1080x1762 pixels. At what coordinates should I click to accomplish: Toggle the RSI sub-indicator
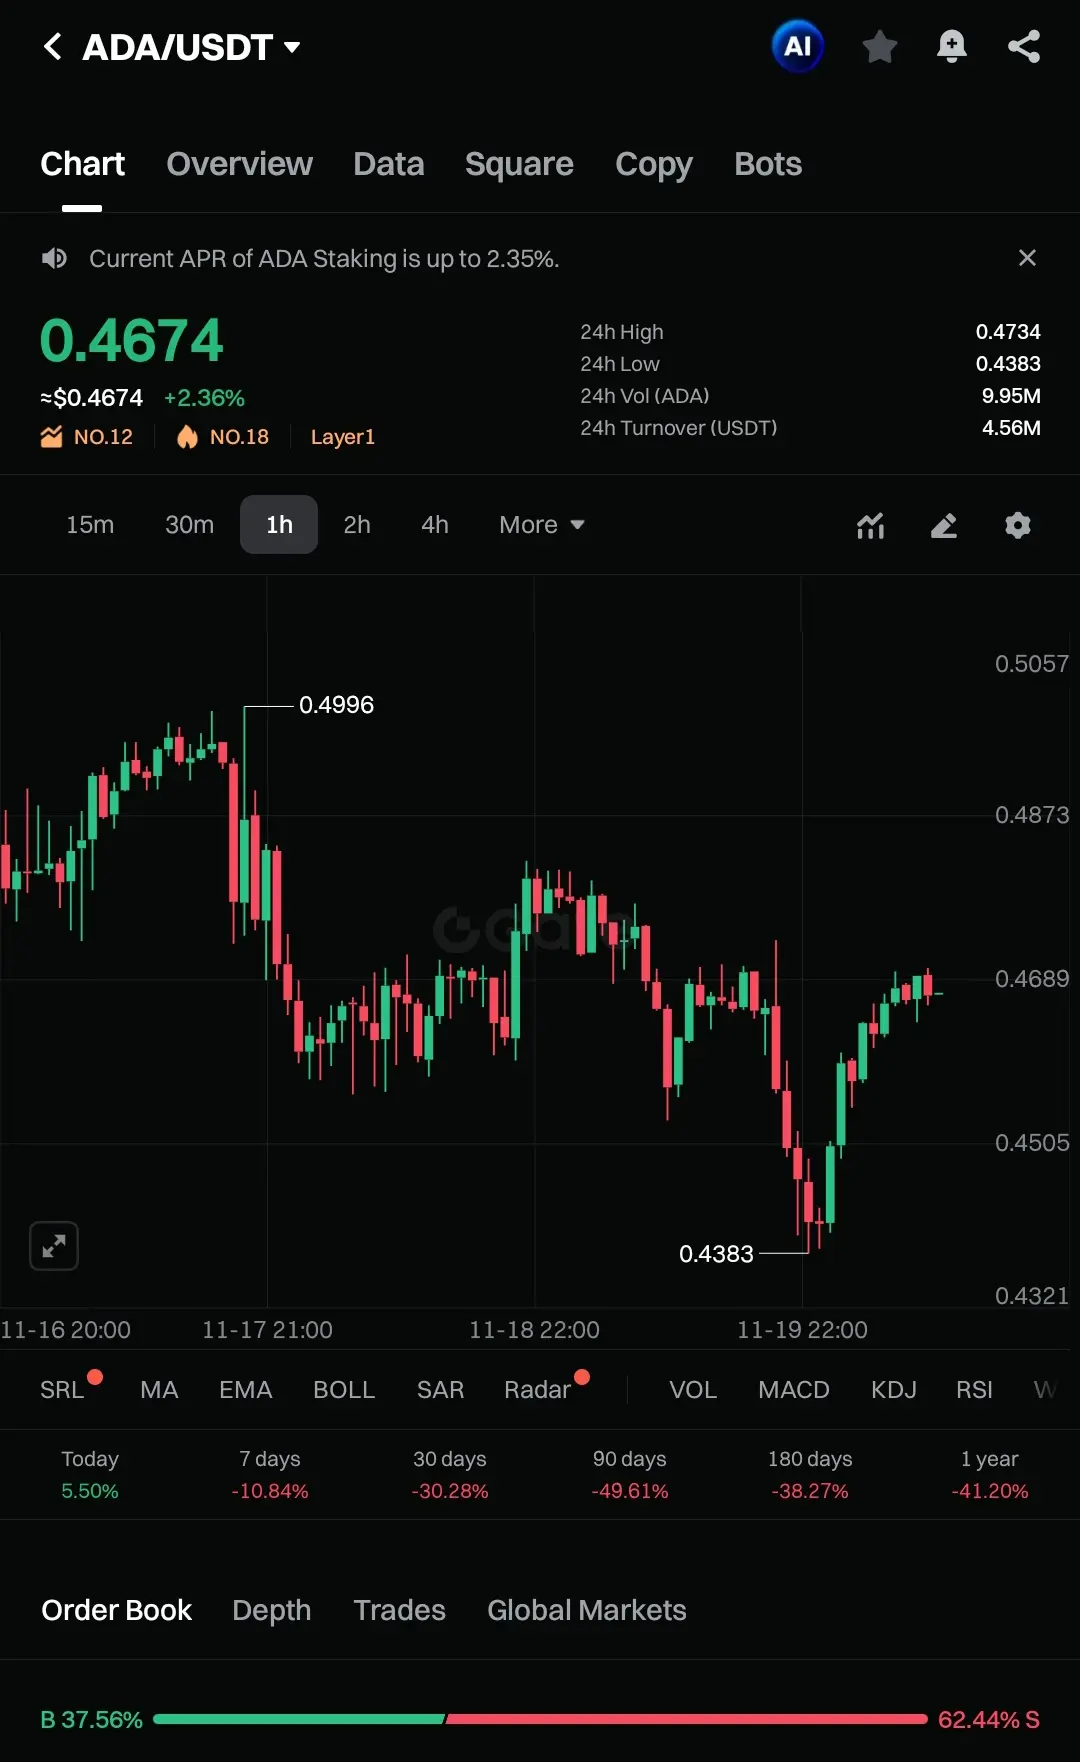[974, 1390]
